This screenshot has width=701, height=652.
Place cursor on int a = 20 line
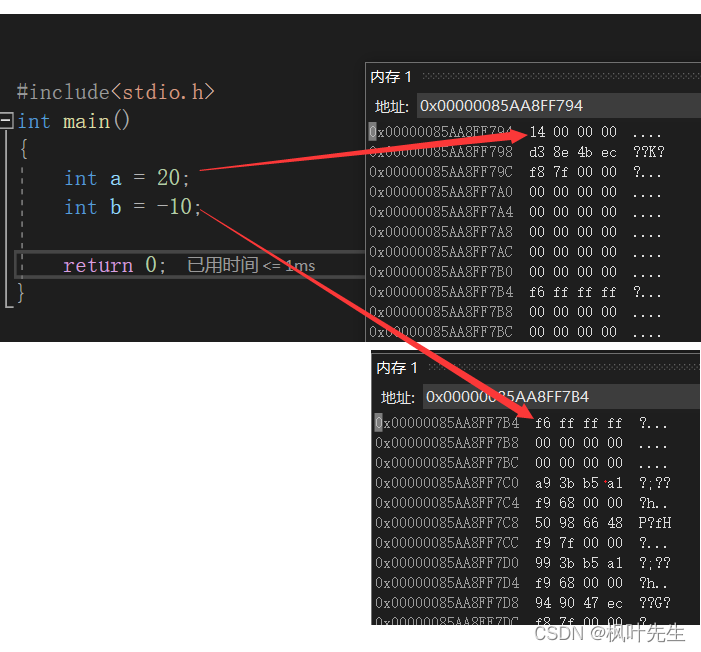[x=126, y=178]
